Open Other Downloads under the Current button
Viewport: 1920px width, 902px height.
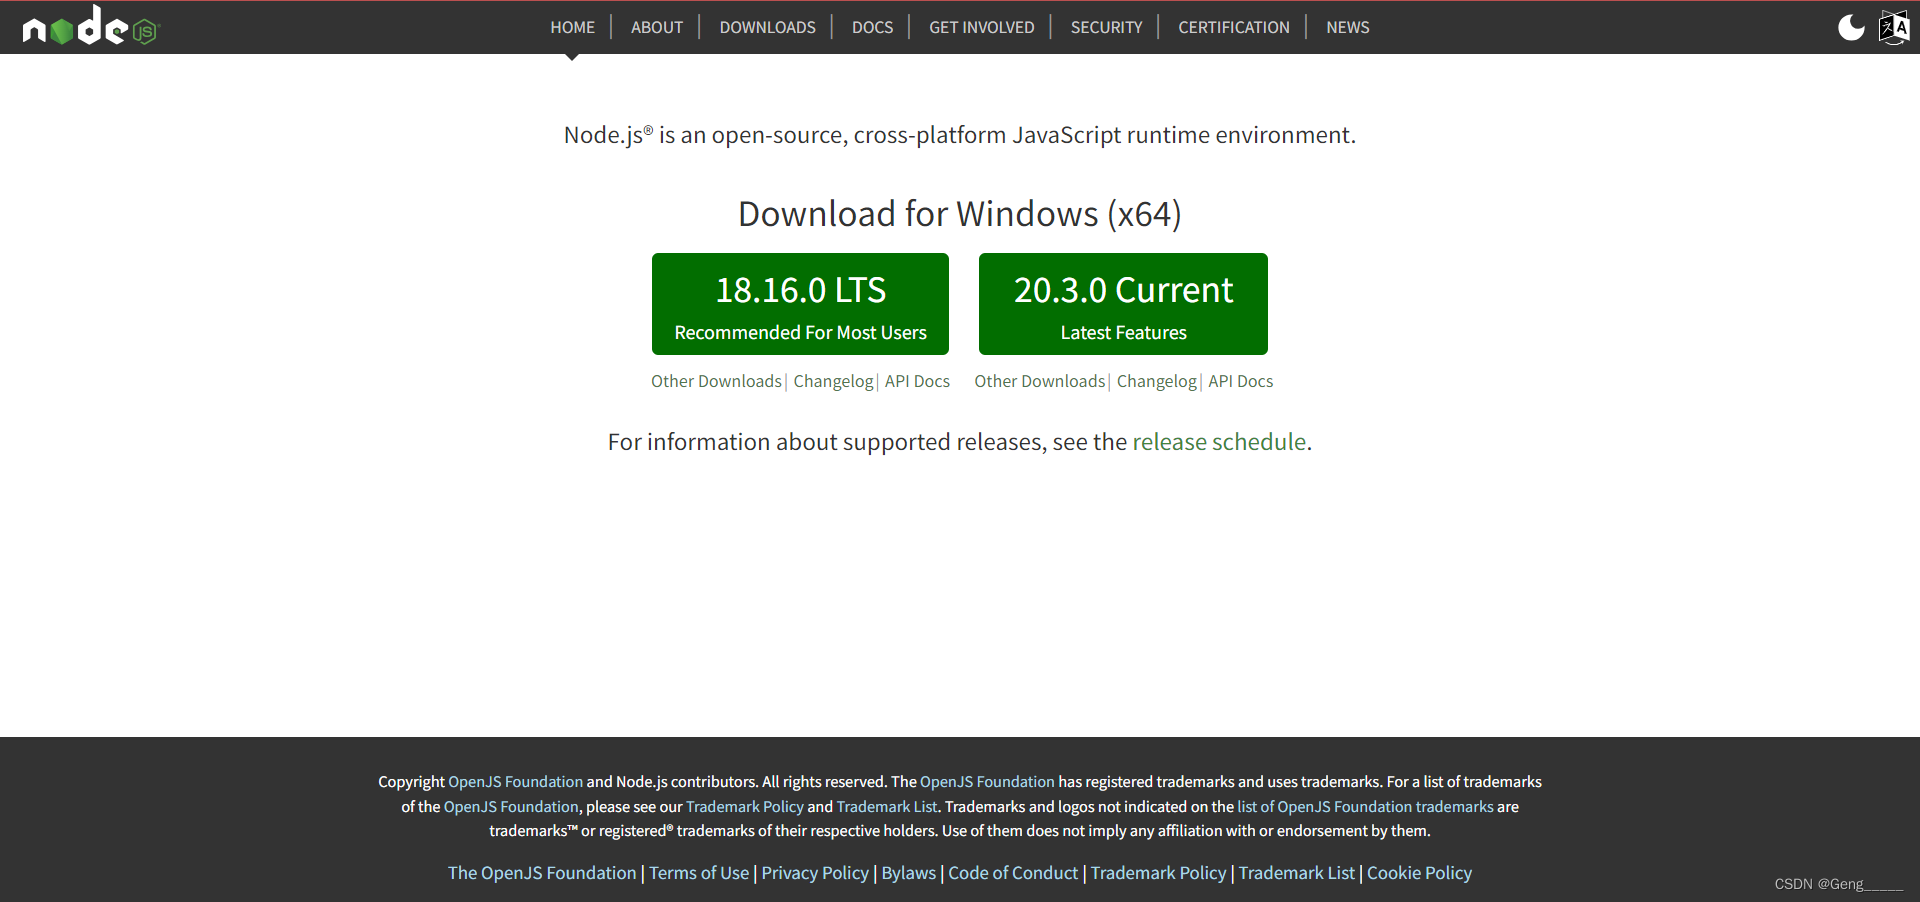point(1039,381)
